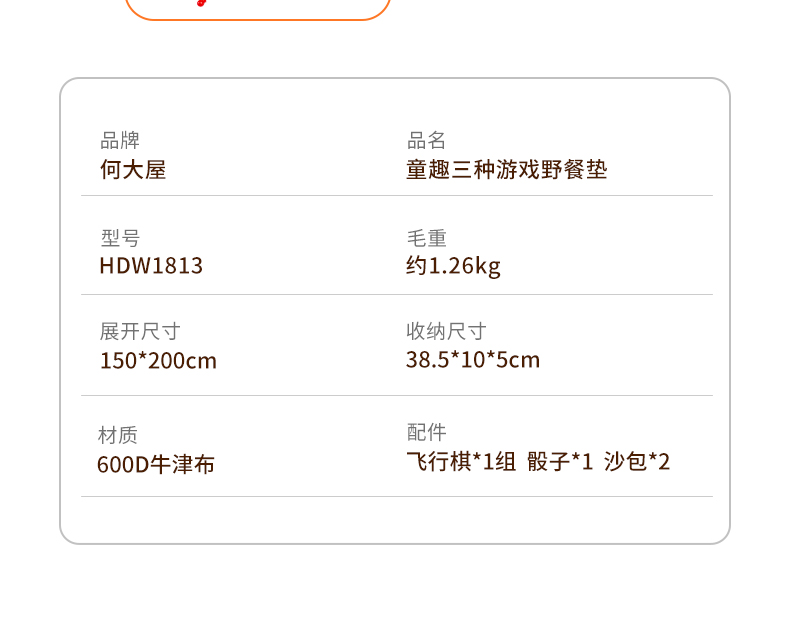Viewport: 790px width, 641px height.
Task: Click the 收纳尺寸 label
Action: [446, 331]
